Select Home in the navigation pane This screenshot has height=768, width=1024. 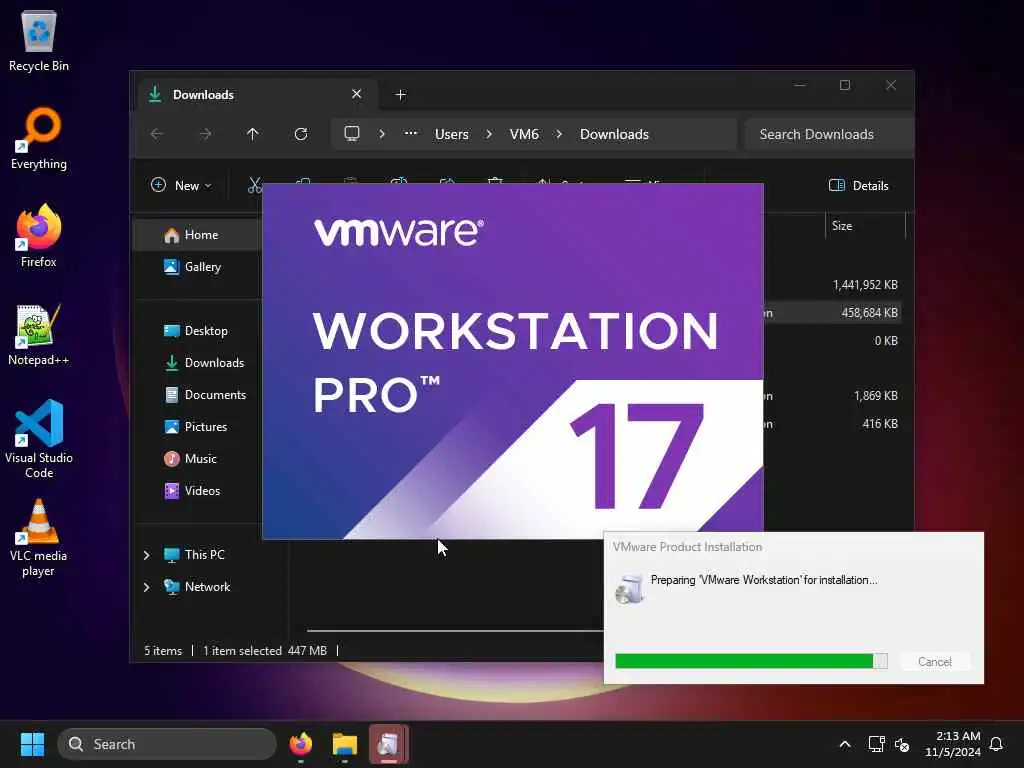coord(199,234)
